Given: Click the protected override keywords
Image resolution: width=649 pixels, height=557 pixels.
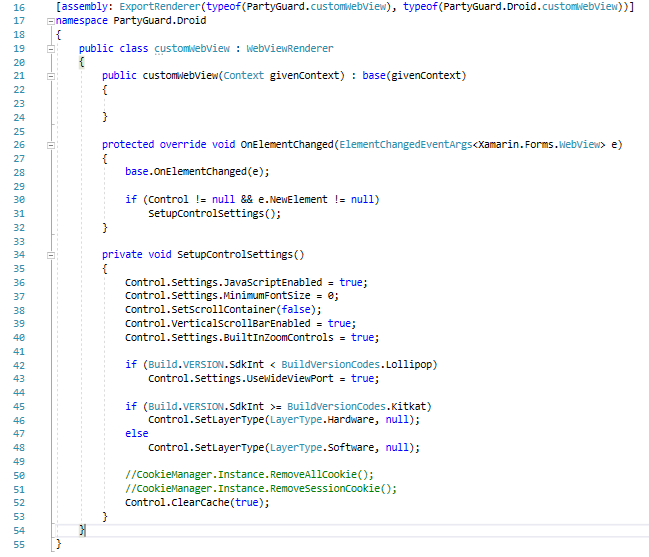Looking at the screenshot, I should 154,144.
